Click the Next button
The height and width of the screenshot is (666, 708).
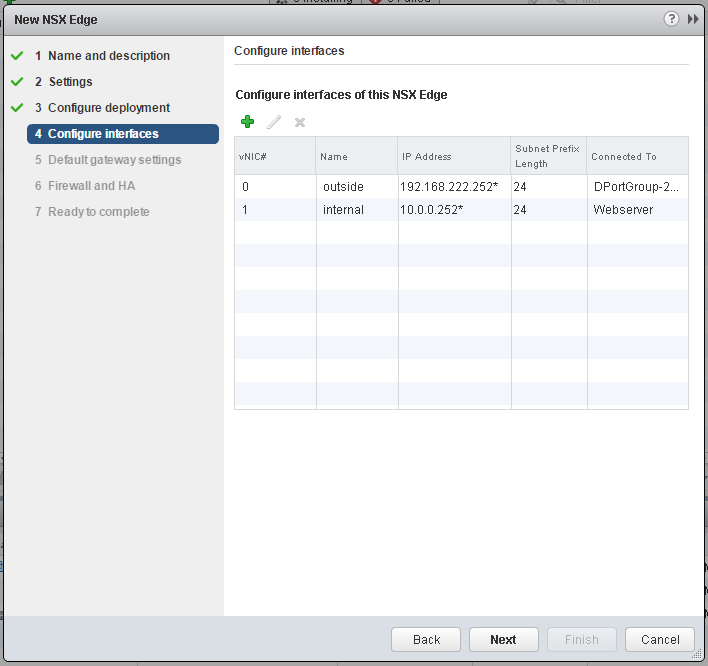point(503,639)
